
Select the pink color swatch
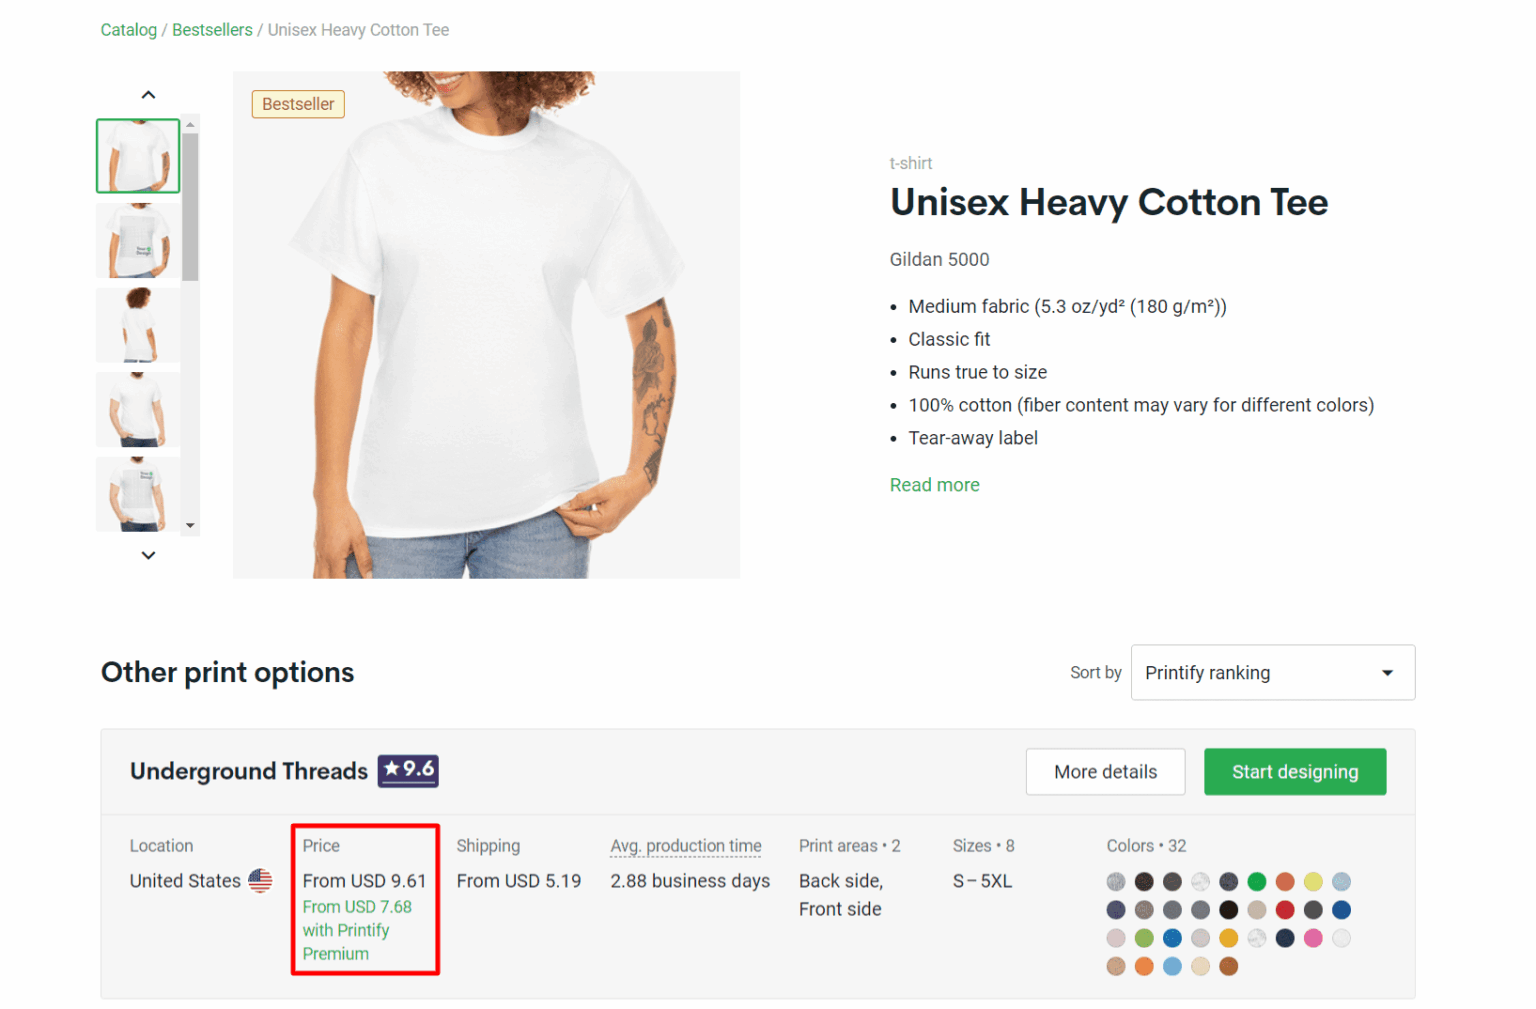(x=1313, y=938)
